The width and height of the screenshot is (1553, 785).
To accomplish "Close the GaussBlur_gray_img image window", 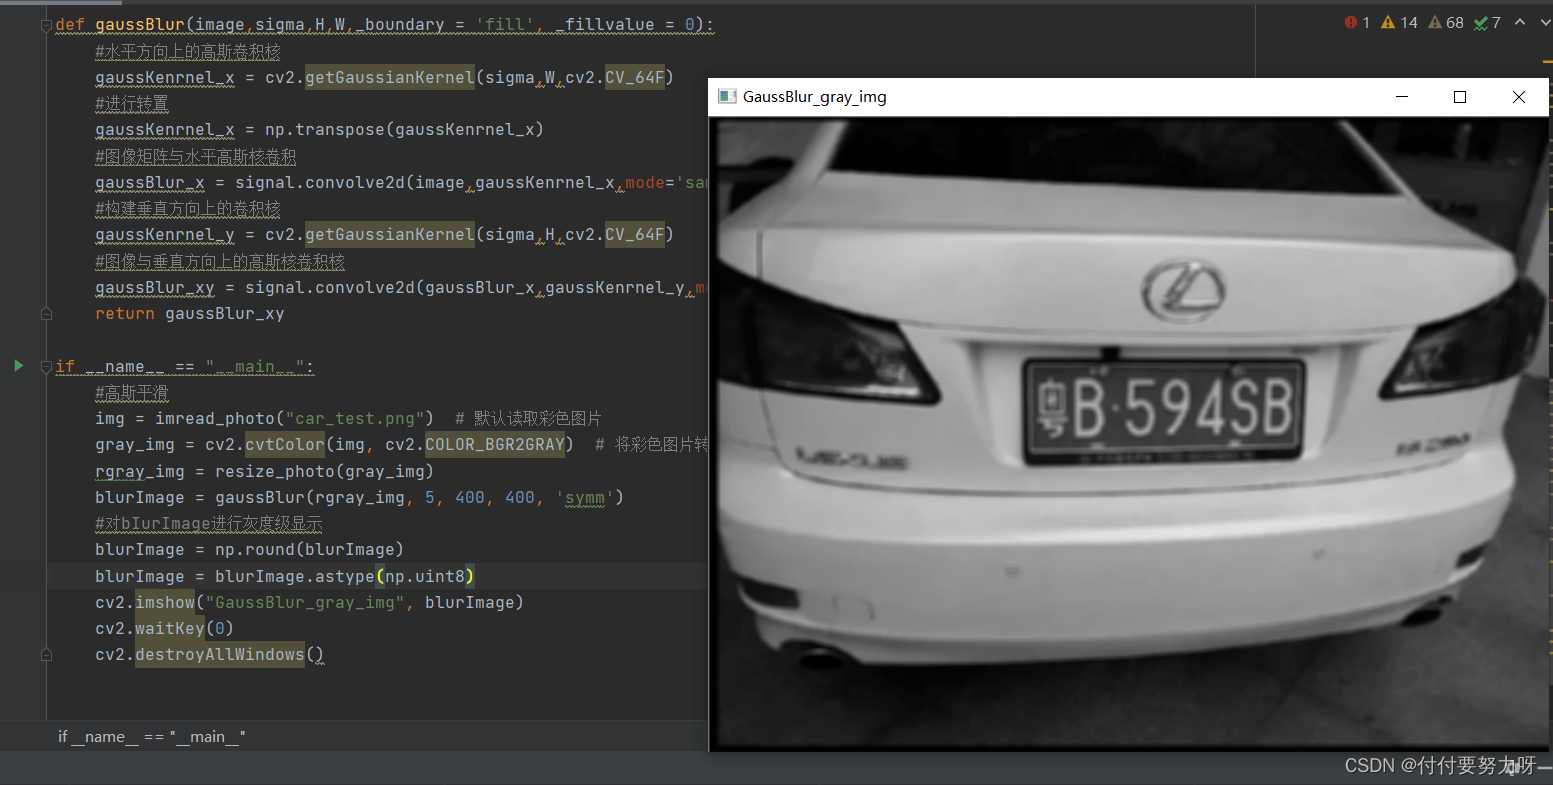I will tap(1519, 97).
